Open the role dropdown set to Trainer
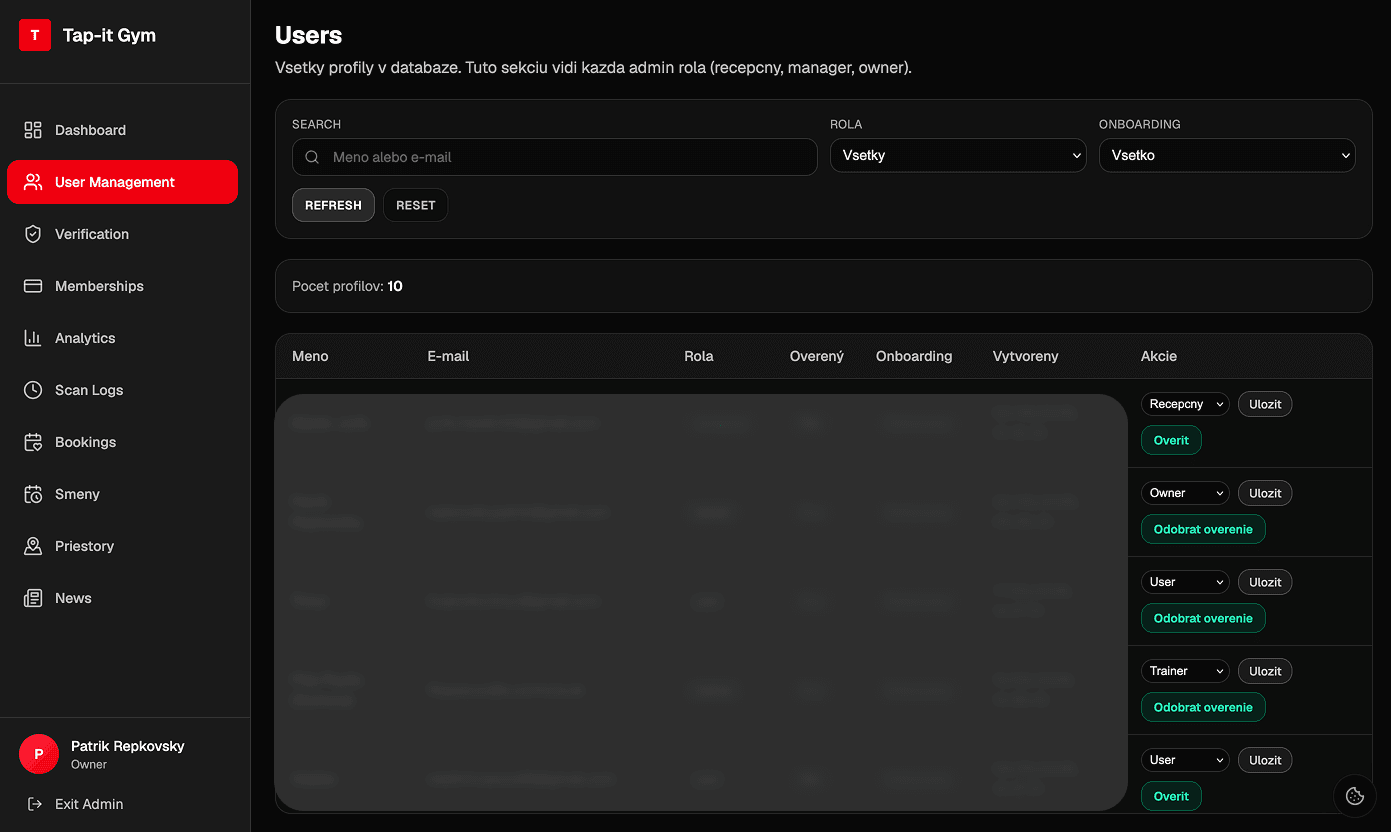Screen dimensions: 1391x832 [1185, 671]
